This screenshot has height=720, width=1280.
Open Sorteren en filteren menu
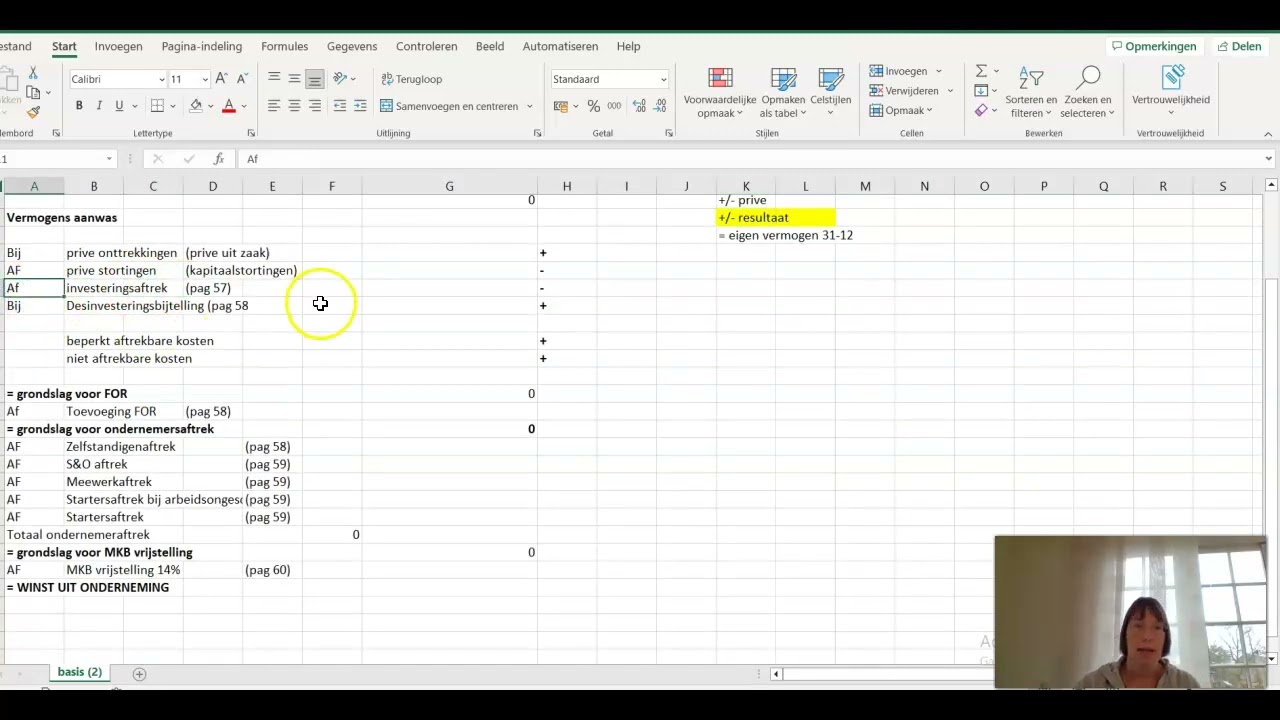[1031, 93]
